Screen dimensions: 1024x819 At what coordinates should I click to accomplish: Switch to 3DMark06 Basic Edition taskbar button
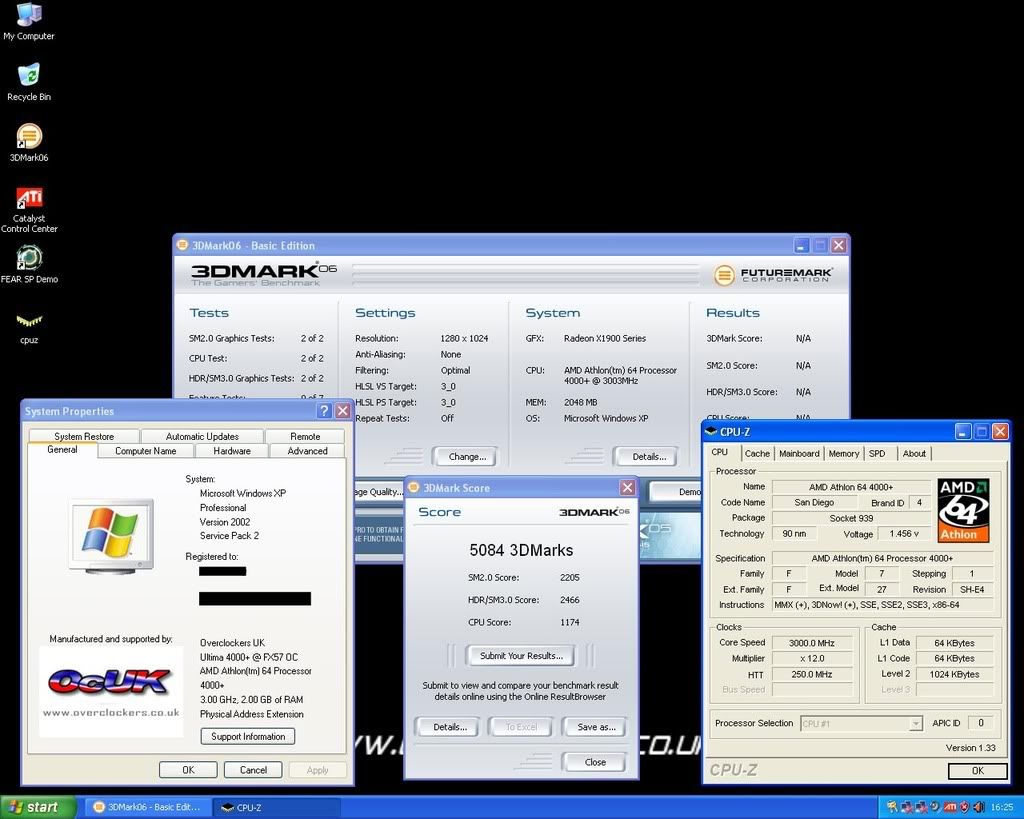[148, 807]
